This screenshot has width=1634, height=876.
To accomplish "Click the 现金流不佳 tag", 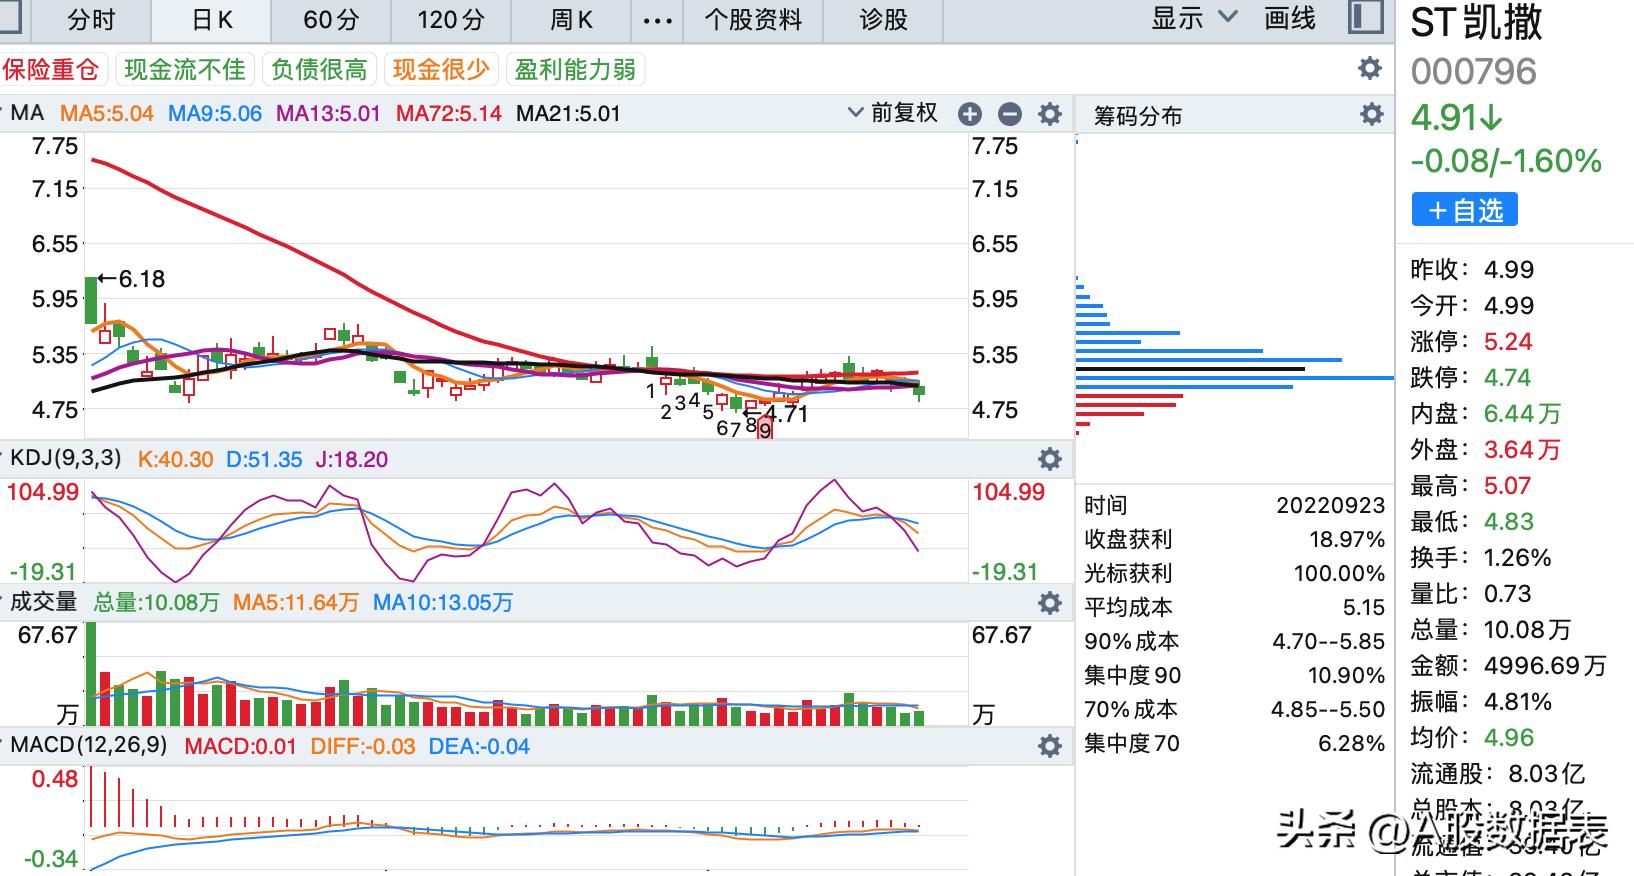I will [184, 69].
